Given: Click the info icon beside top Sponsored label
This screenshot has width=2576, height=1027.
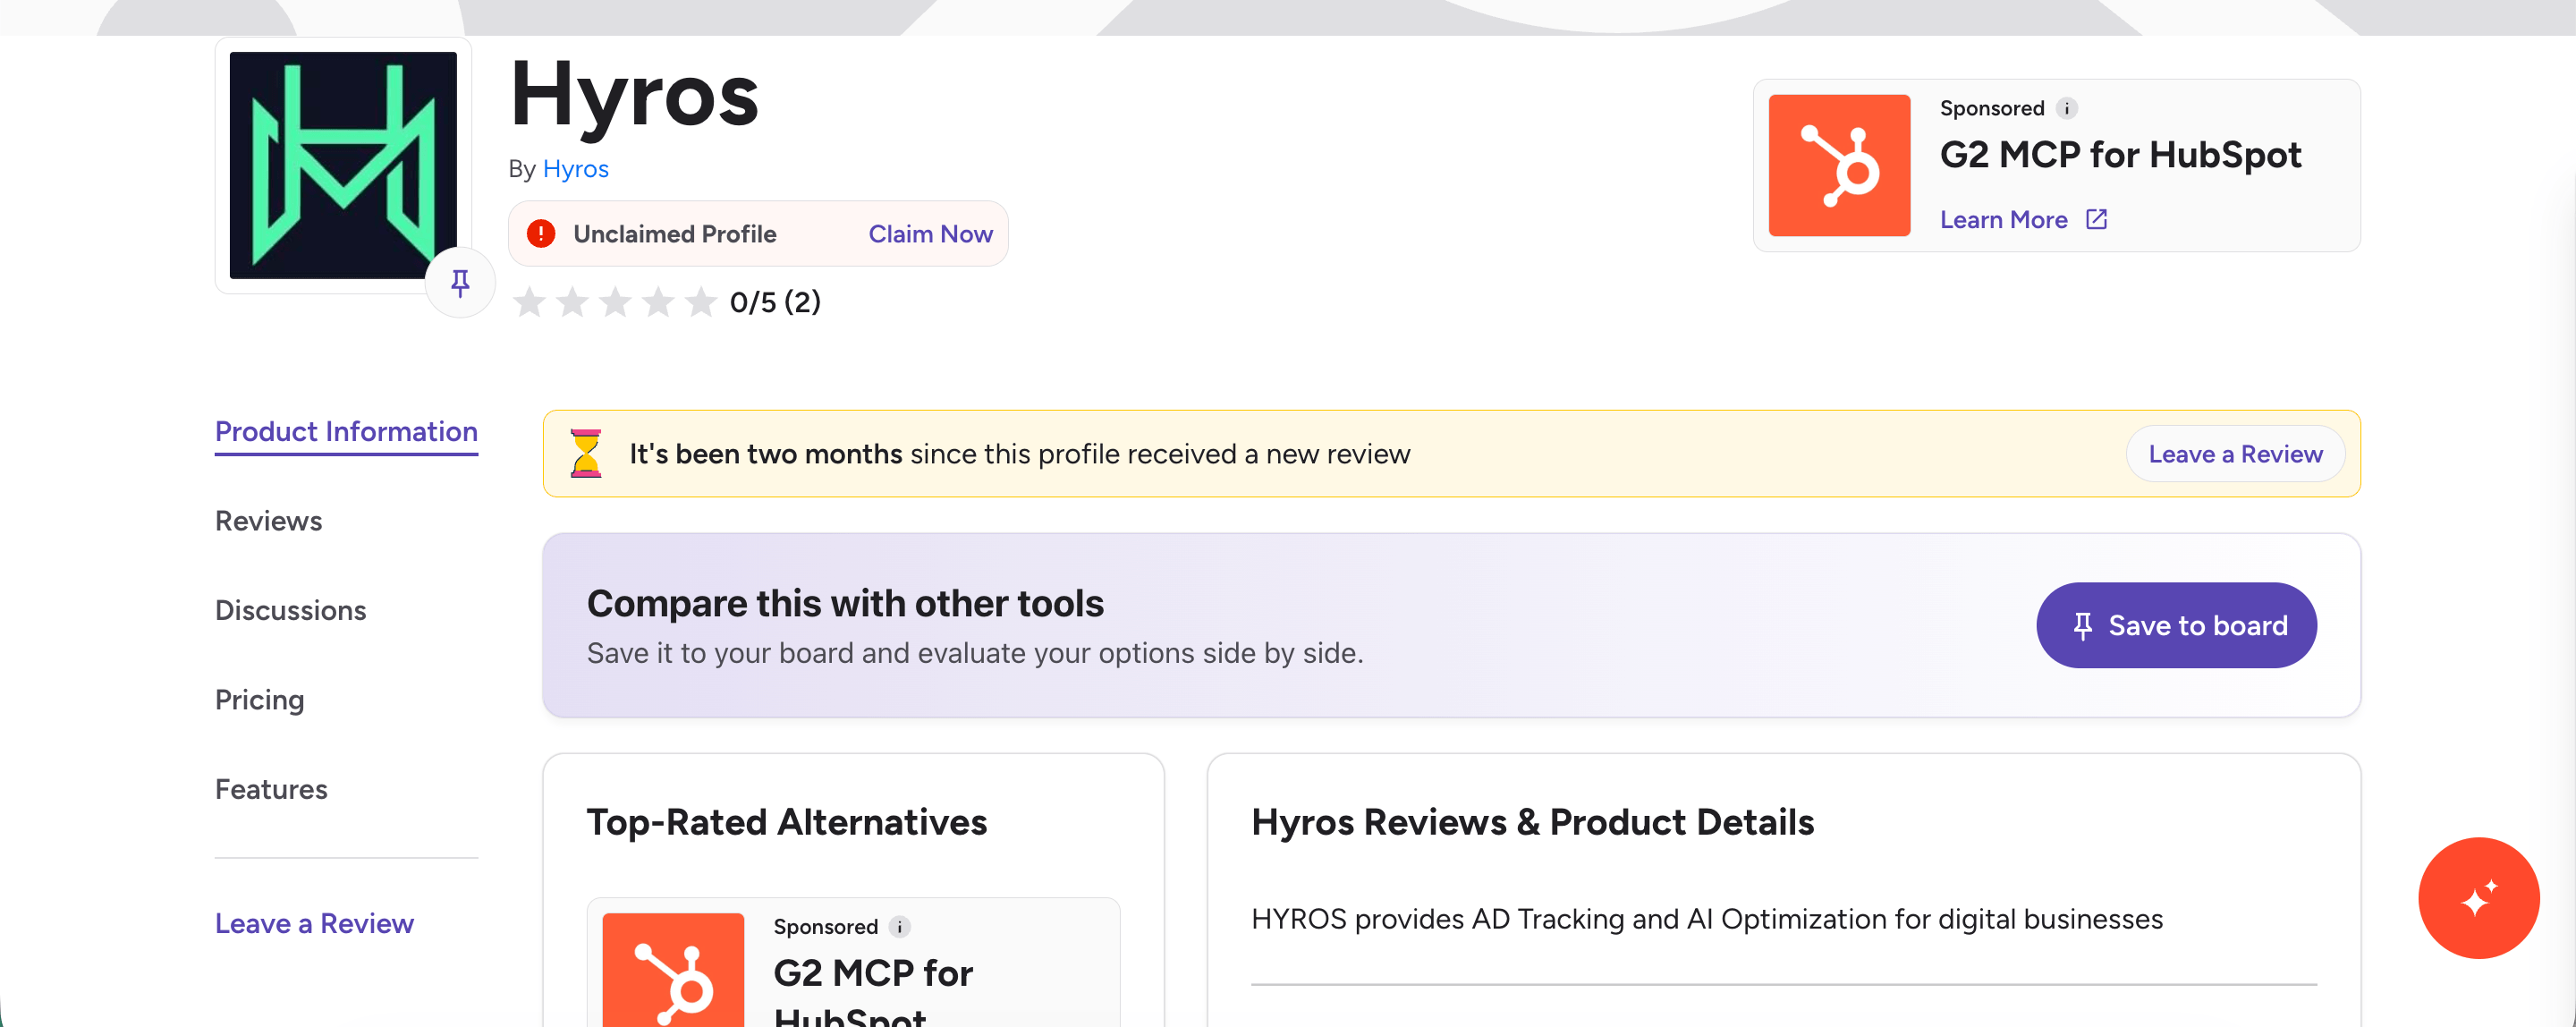Looking at the screenshot, I should click(x=2067, y=108).
